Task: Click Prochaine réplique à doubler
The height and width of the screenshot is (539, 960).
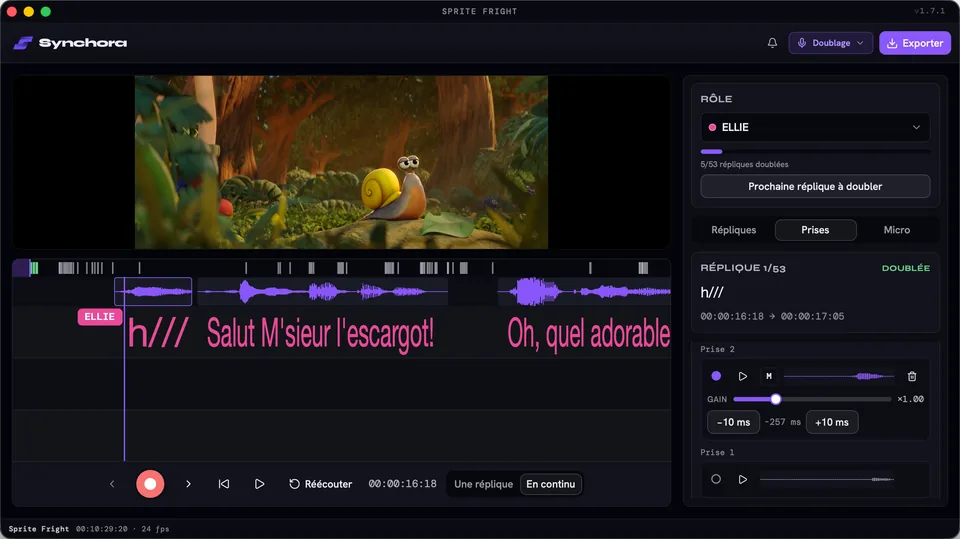Action: pos(815,186)
